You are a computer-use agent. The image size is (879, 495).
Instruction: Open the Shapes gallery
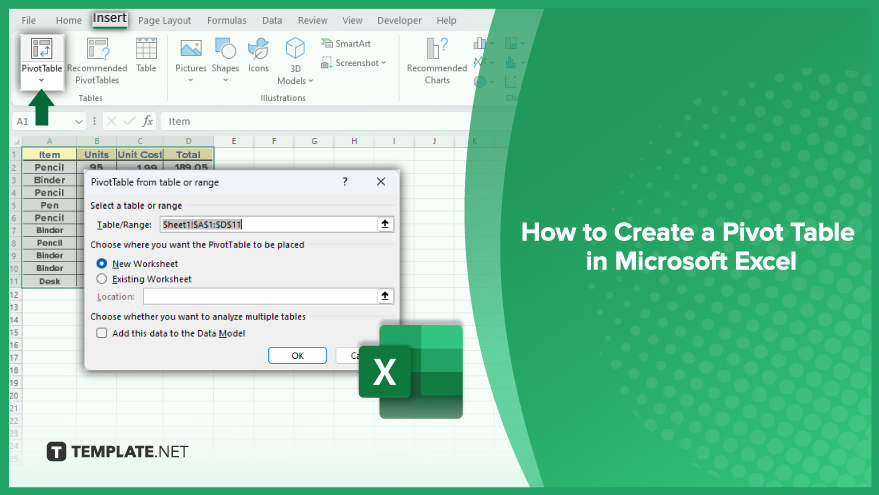click(x=225, y=55)
